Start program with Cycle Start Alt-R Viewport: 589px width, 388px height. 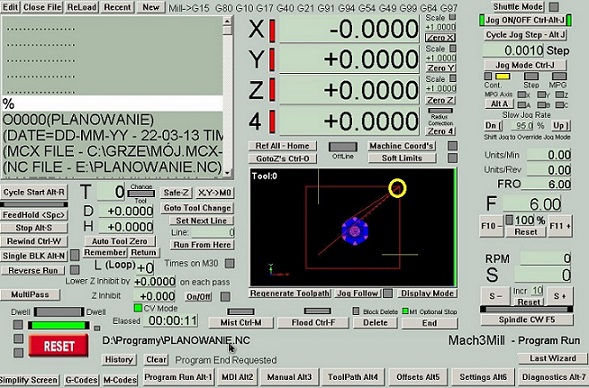tap(34, 192)
